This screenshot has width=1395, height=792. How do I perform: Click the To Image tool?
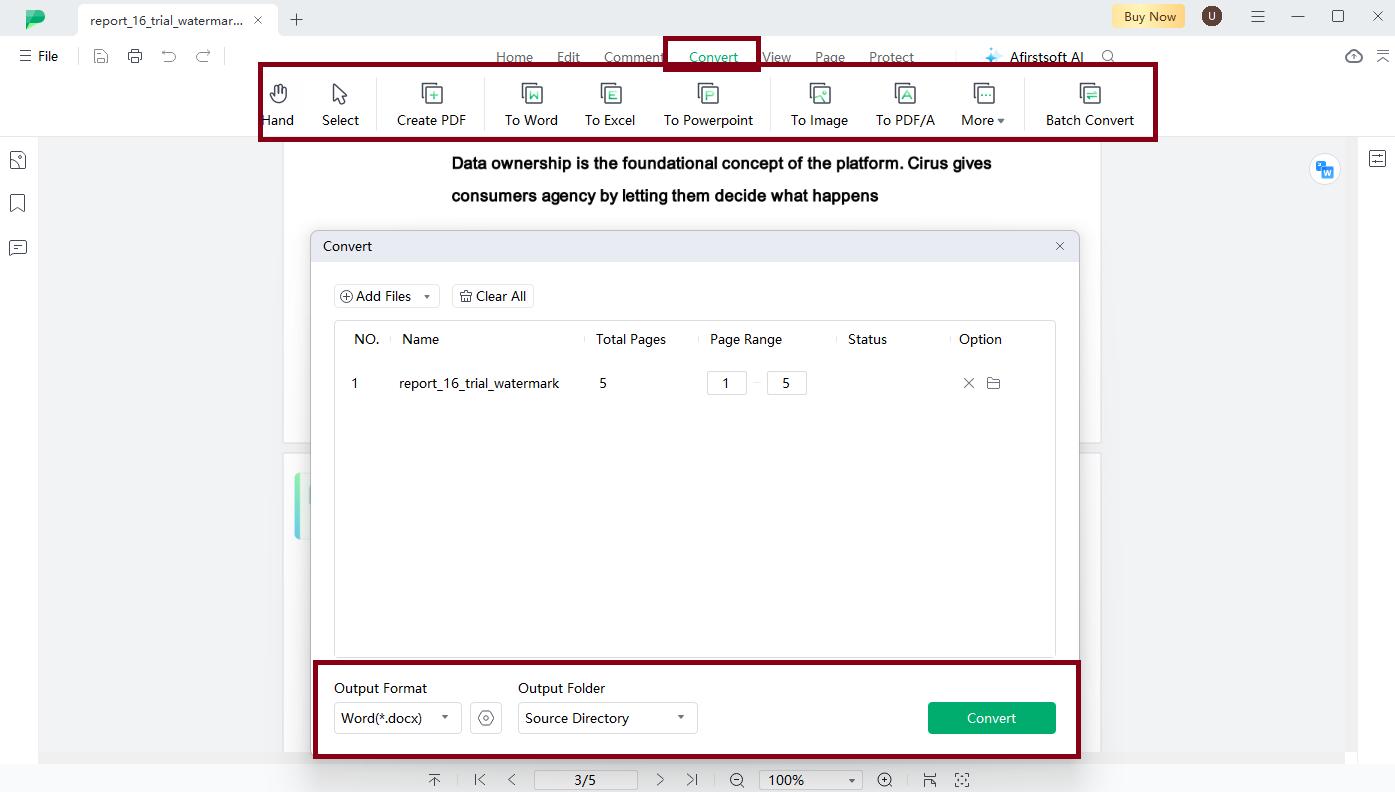pos(819,104)
